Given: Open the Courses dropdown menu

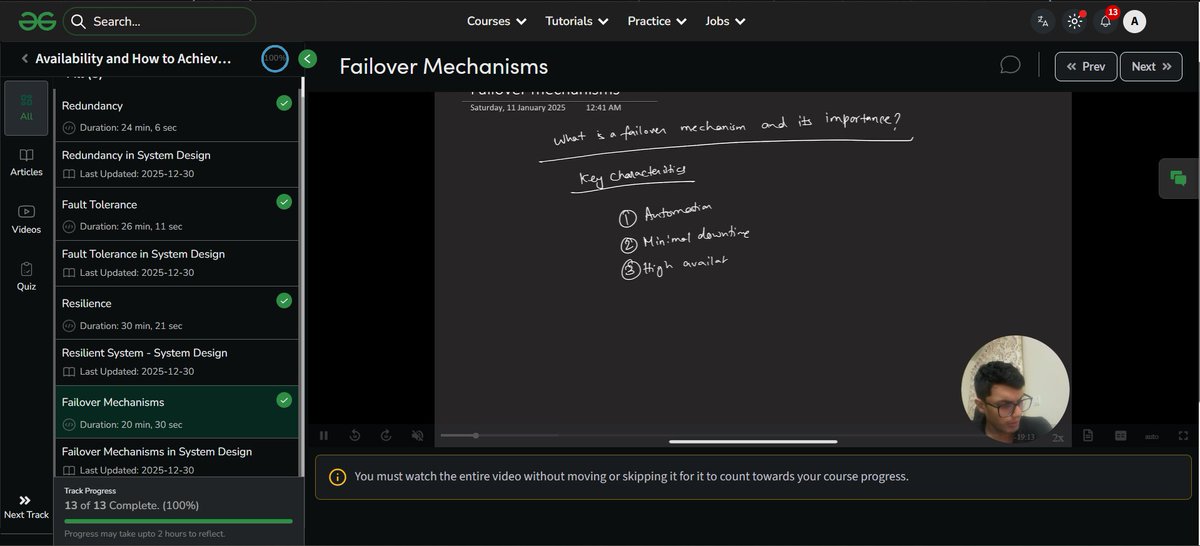Looking at the screenshot, I should (497, 21).
